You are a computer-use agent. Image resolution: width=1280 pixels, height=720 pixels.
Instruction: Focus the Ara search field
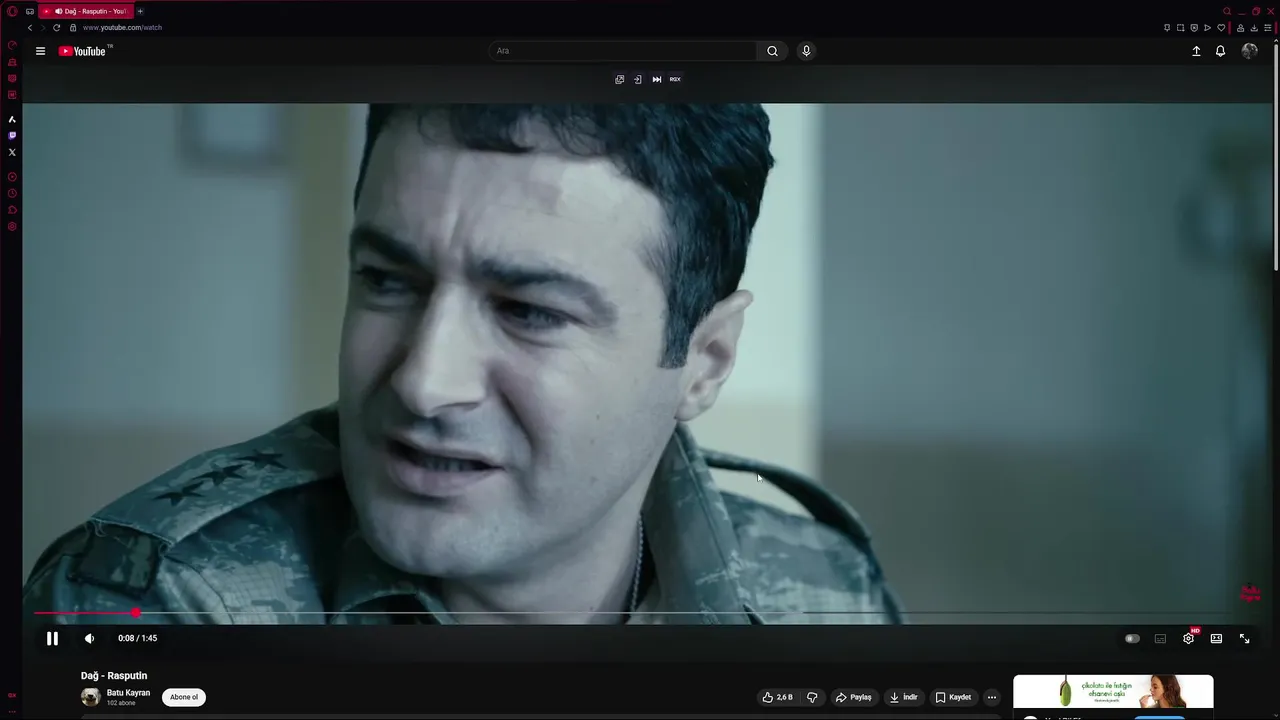point(622,51)
